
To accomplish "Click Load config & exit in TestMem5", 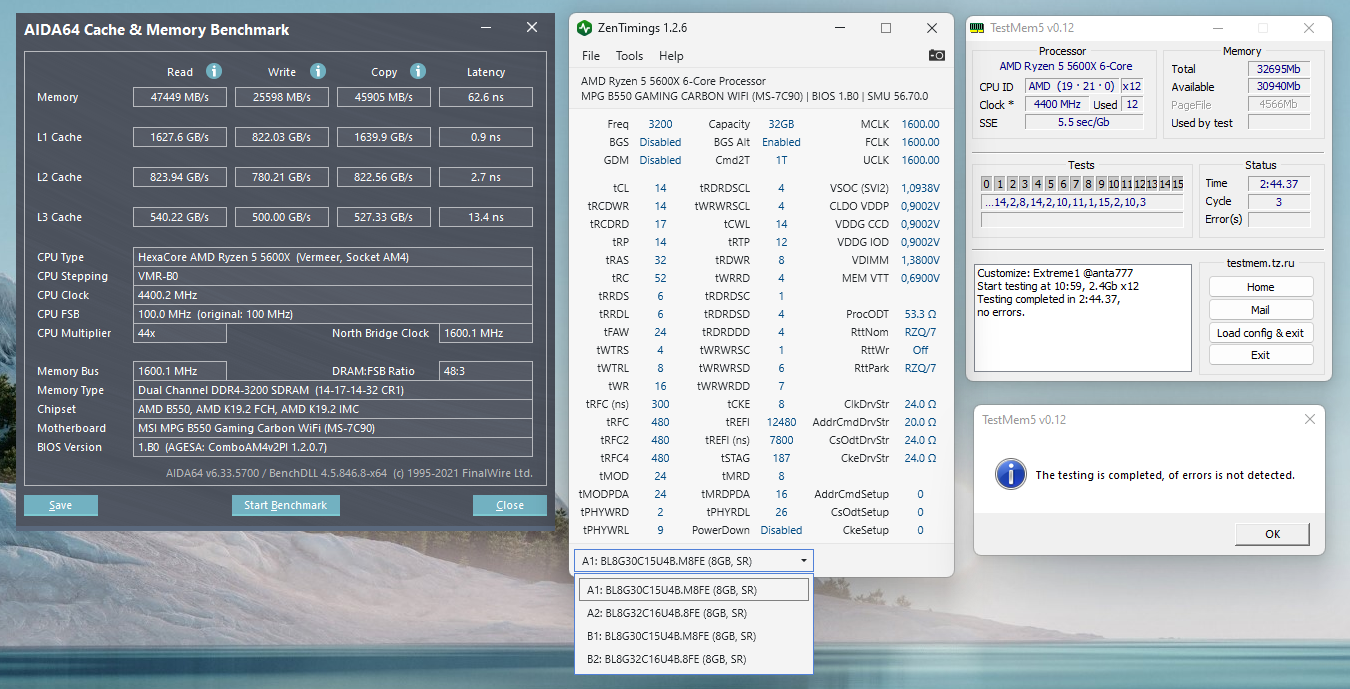I will [x=1260, y=333].
